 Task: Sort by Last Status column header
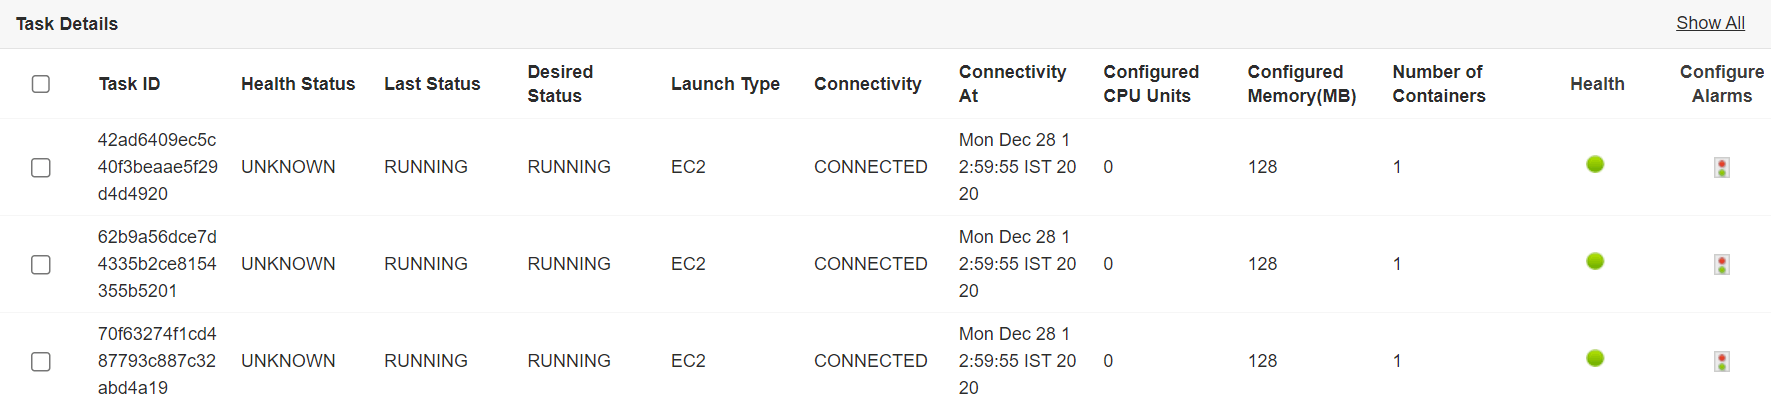pos(432,84)
